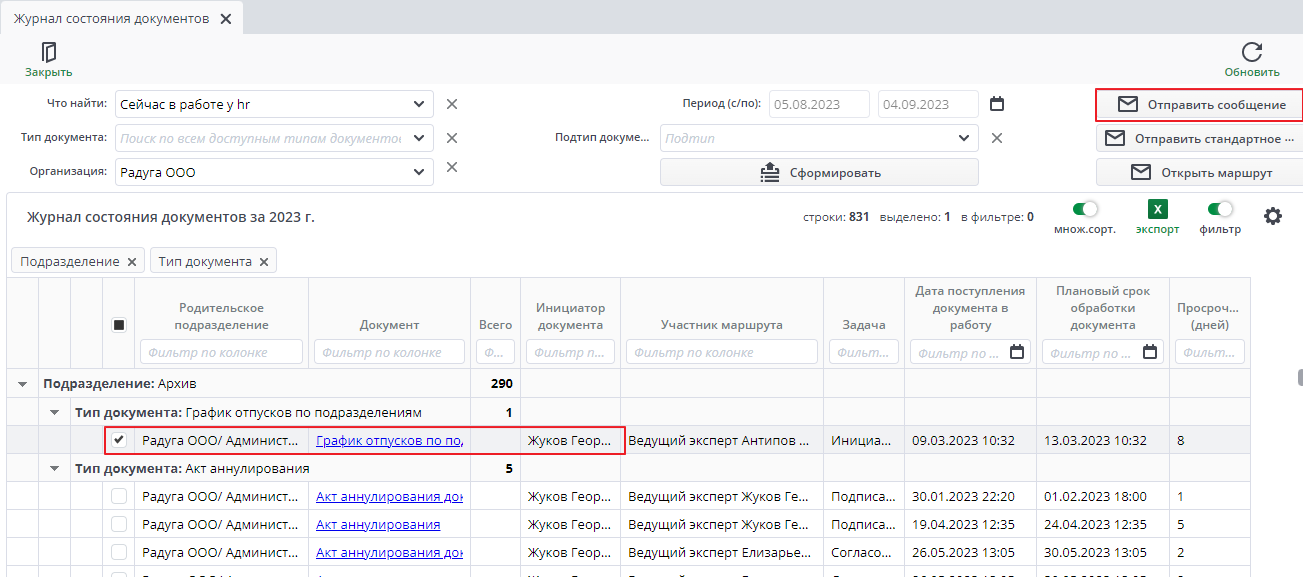Open Акт аннулирования link dated 30.01.2023

[389, 496]
